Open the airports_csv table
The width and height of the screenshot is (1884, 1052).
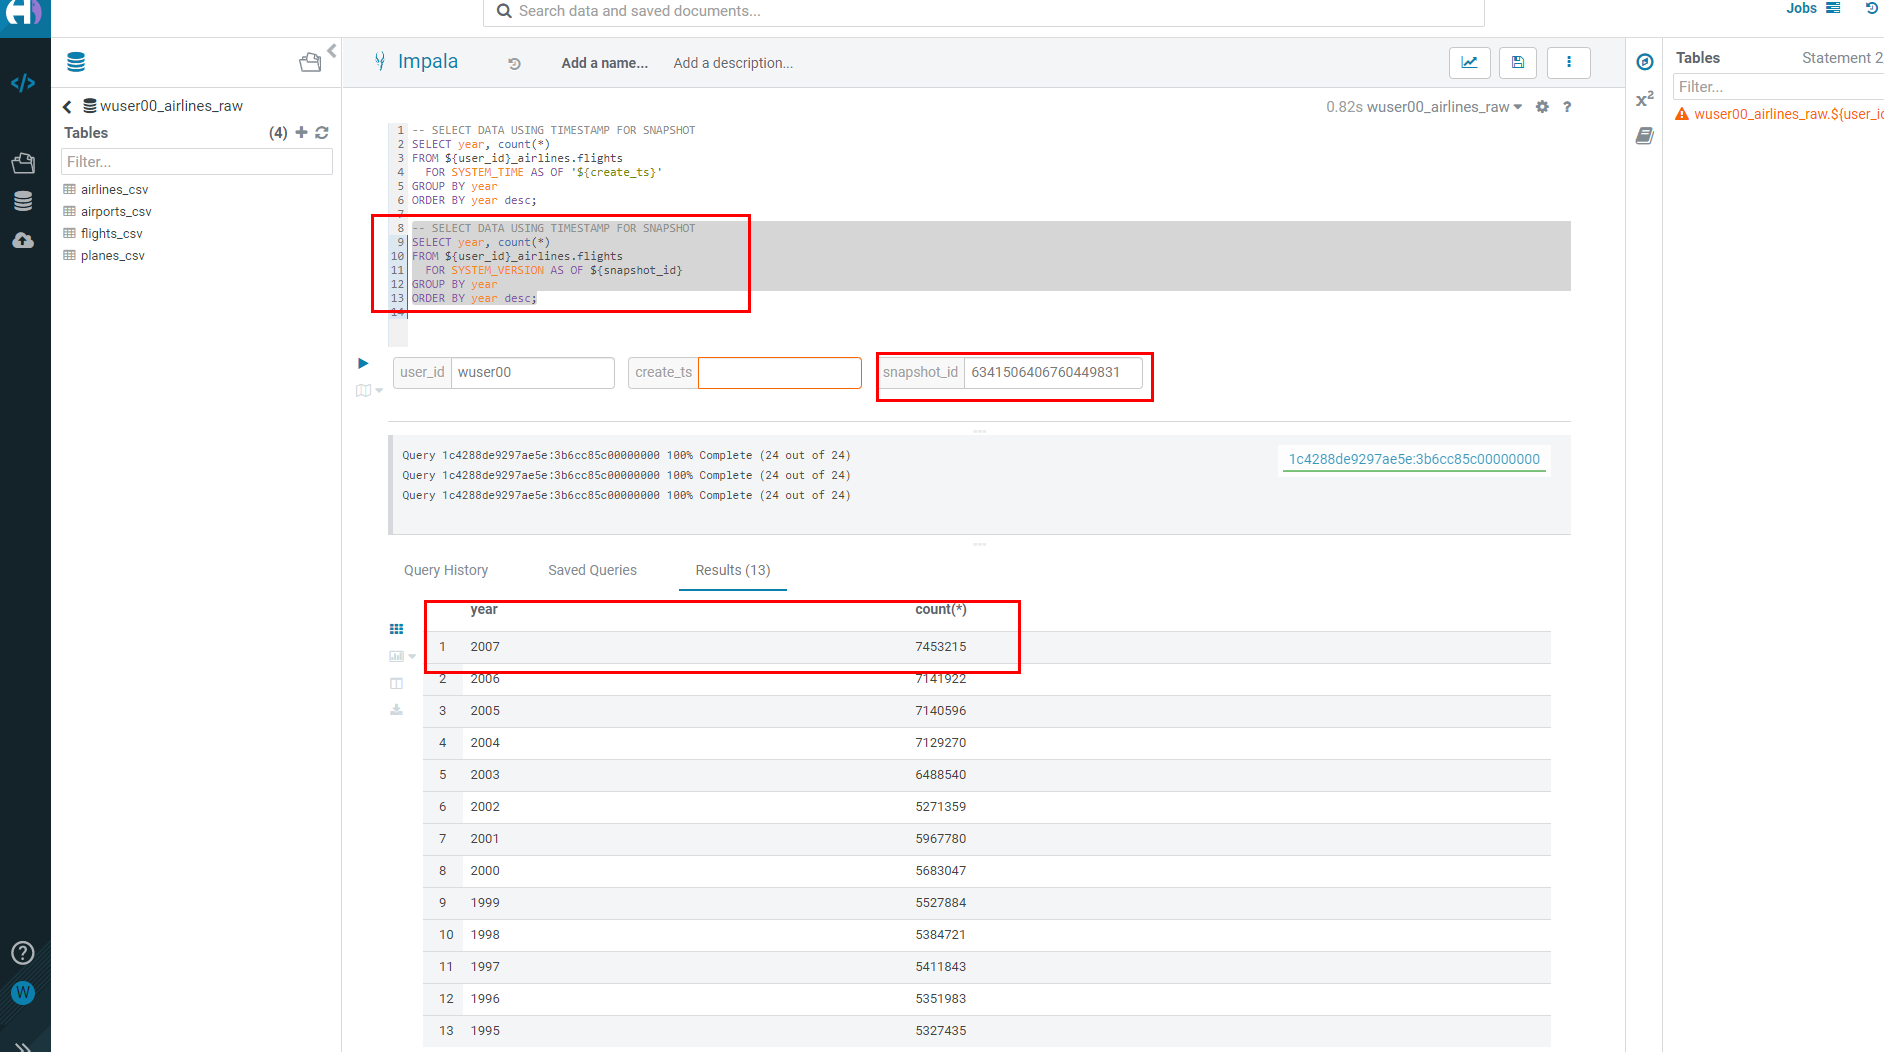[116, 212]
